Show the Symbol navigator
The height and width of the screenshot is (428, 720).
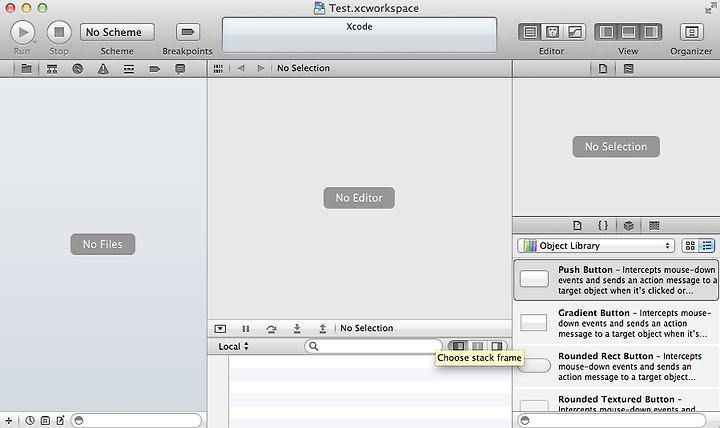pyautogui.click(x=52, y=69)
